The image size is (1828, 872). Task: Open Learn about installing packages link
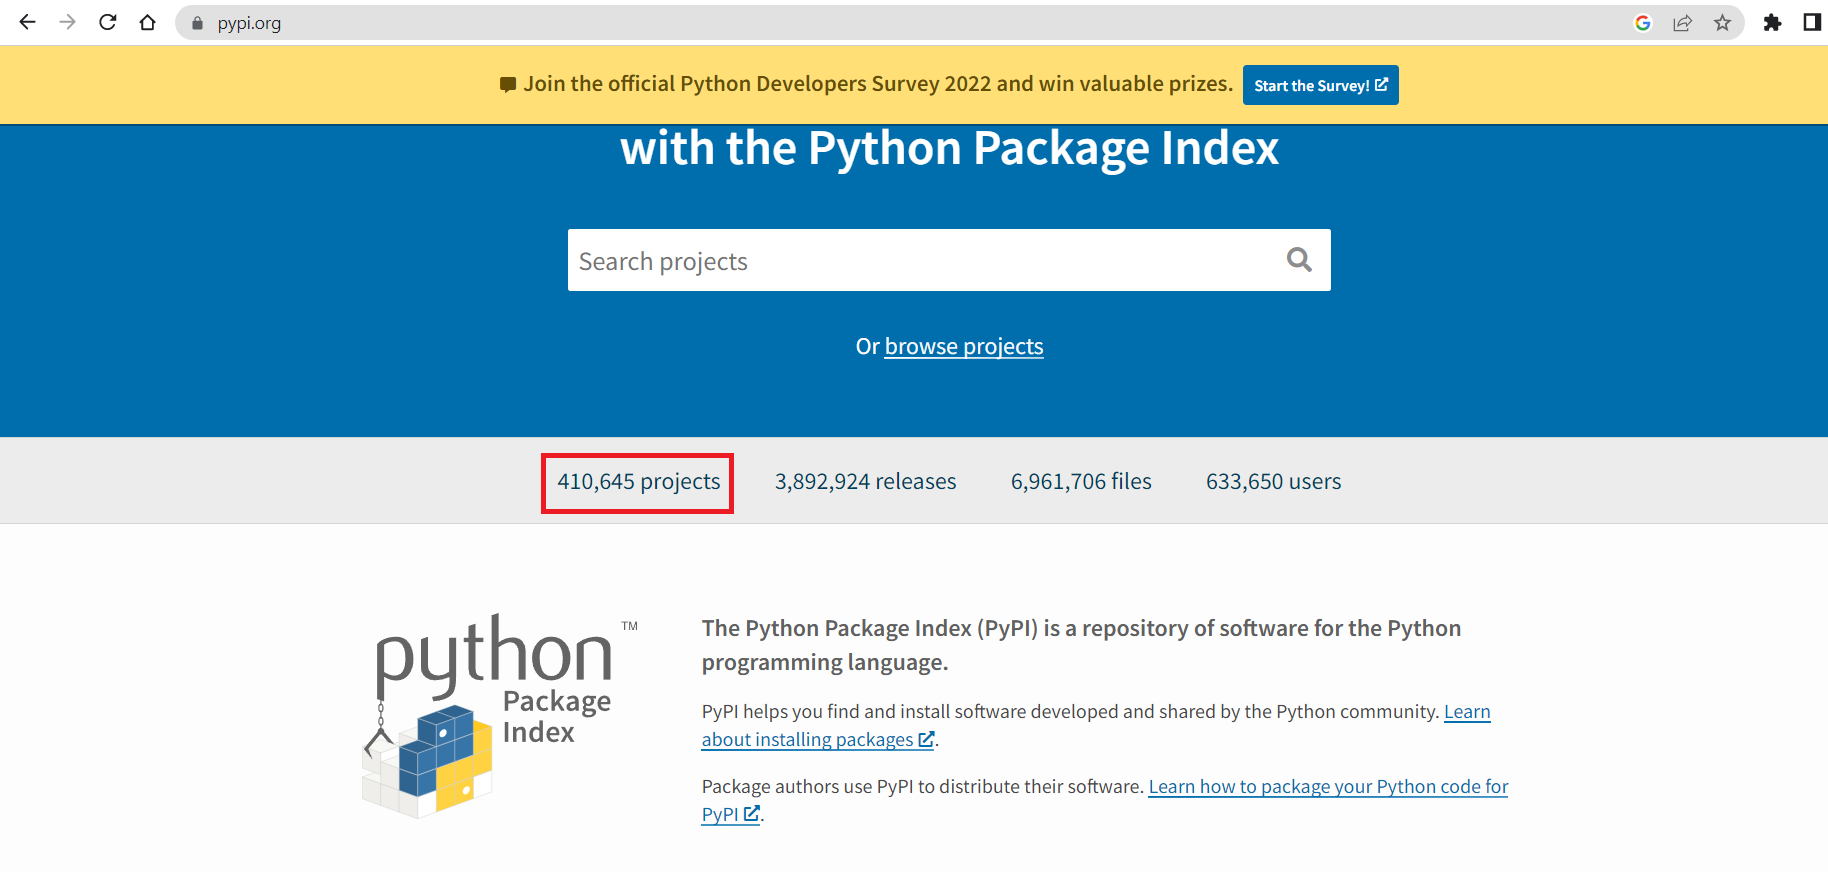point(1096,725)
